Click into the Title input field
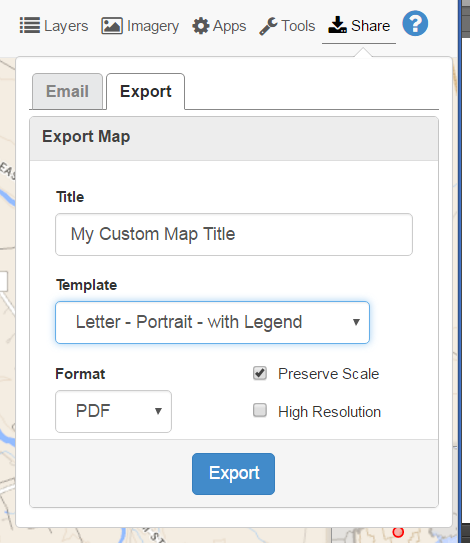This screenshot has height=543, width=470. point(234,234)
